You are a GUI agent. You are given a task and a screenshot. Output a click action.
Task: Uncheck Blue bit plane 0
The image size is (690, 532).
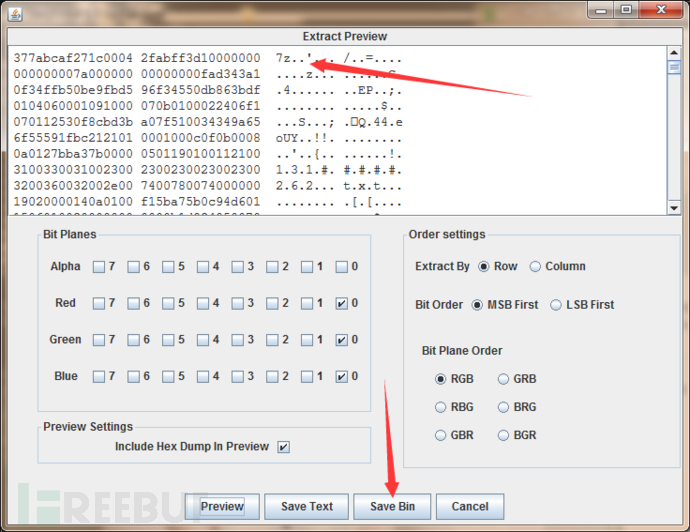[x=342, y=376]
